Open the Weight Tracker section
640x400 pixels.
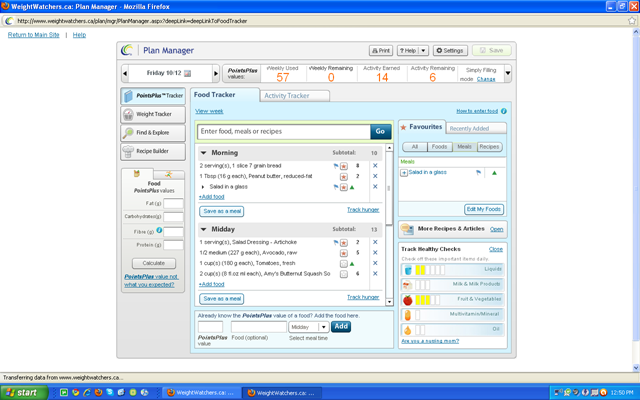click(153, 114)
